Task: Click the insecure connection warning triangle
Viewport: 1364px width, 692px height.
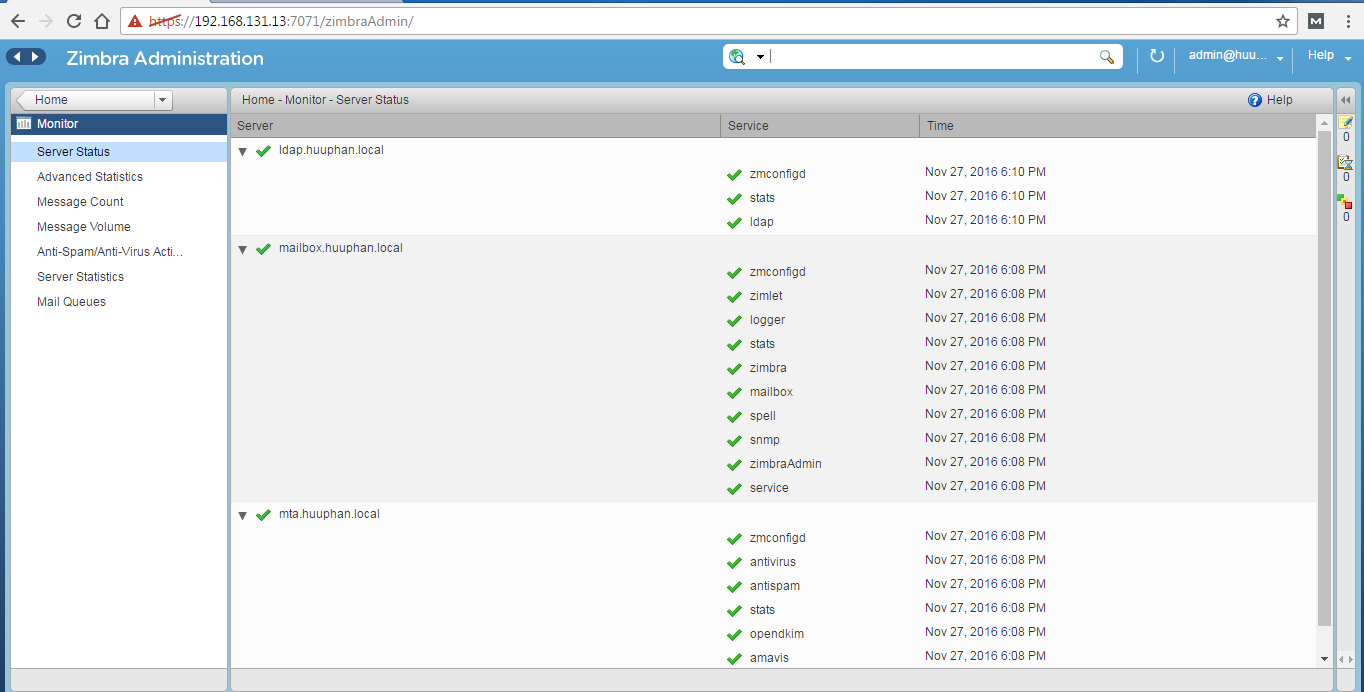Action: (x=135, y=21)
